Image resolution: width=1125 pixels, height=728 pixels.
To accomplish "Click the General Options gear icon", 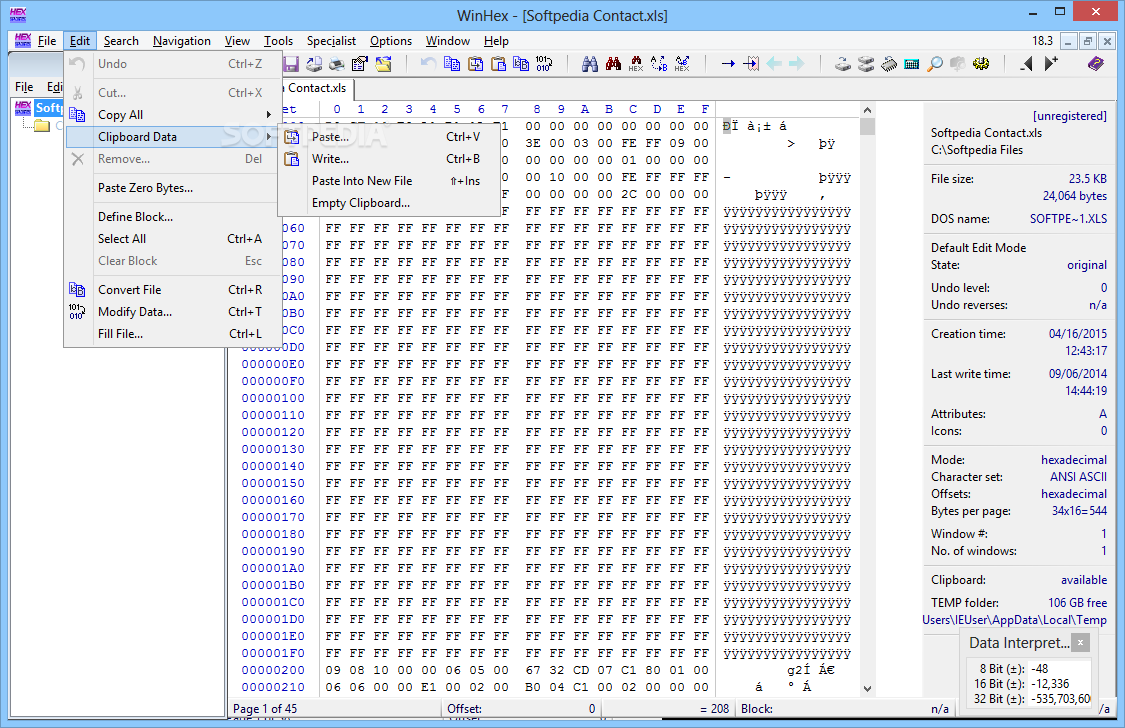I will click(981, 64).
